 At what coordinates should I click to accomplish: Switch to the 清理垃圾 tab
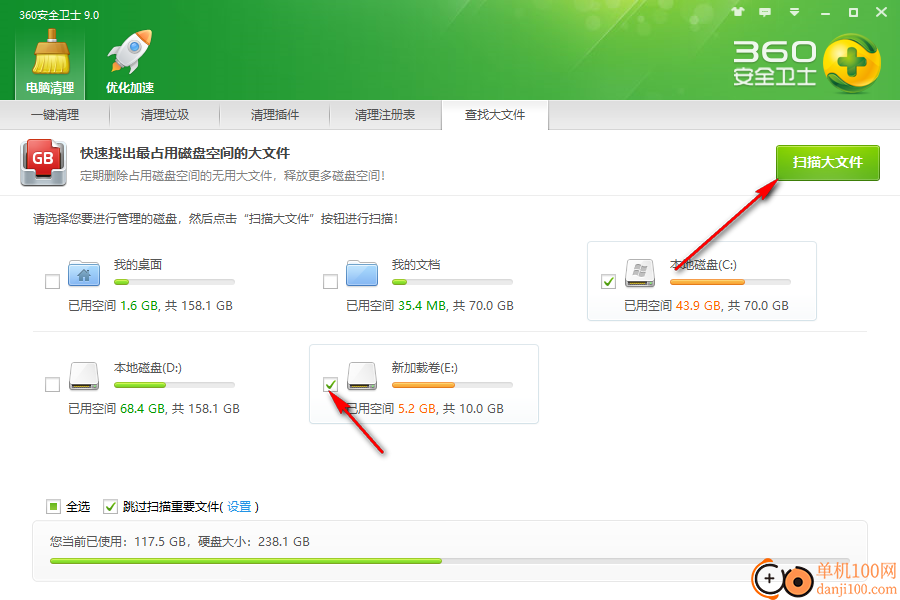(x=165, y=115)
